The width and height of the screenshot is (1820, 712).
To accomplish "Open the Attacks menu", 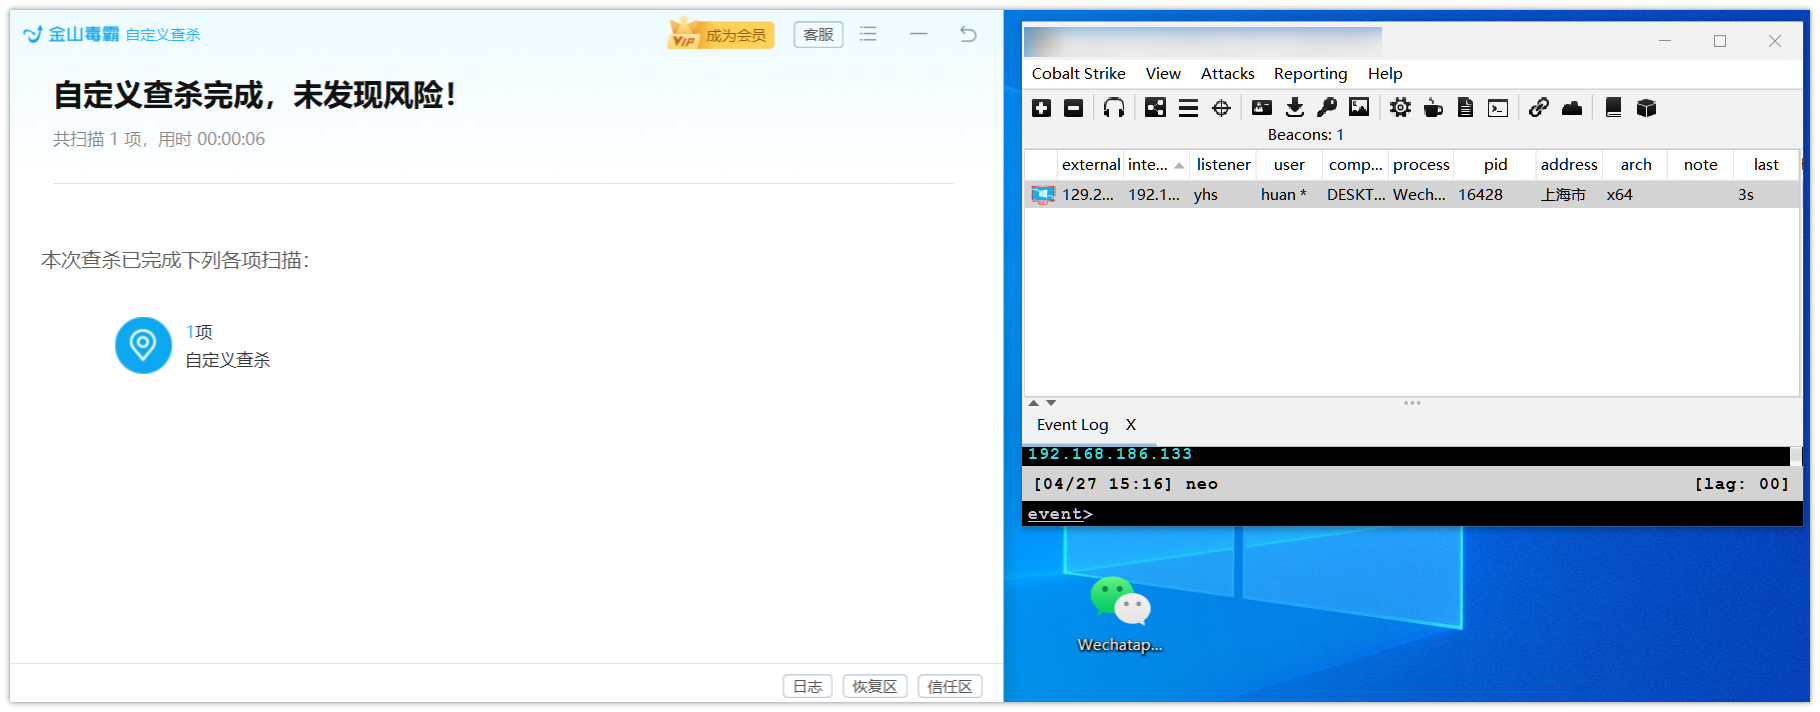I will (x=1227, y=73).
